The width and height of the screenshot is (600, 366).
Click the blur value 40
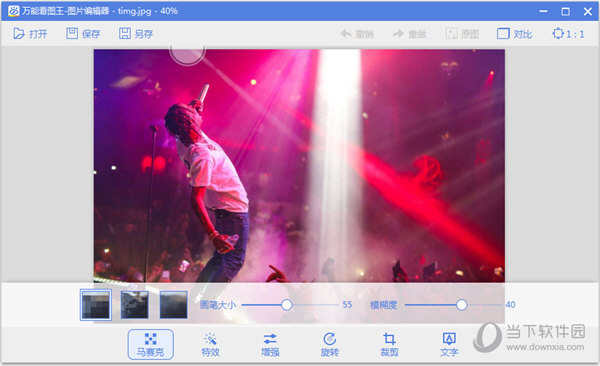tap(510, 305)
